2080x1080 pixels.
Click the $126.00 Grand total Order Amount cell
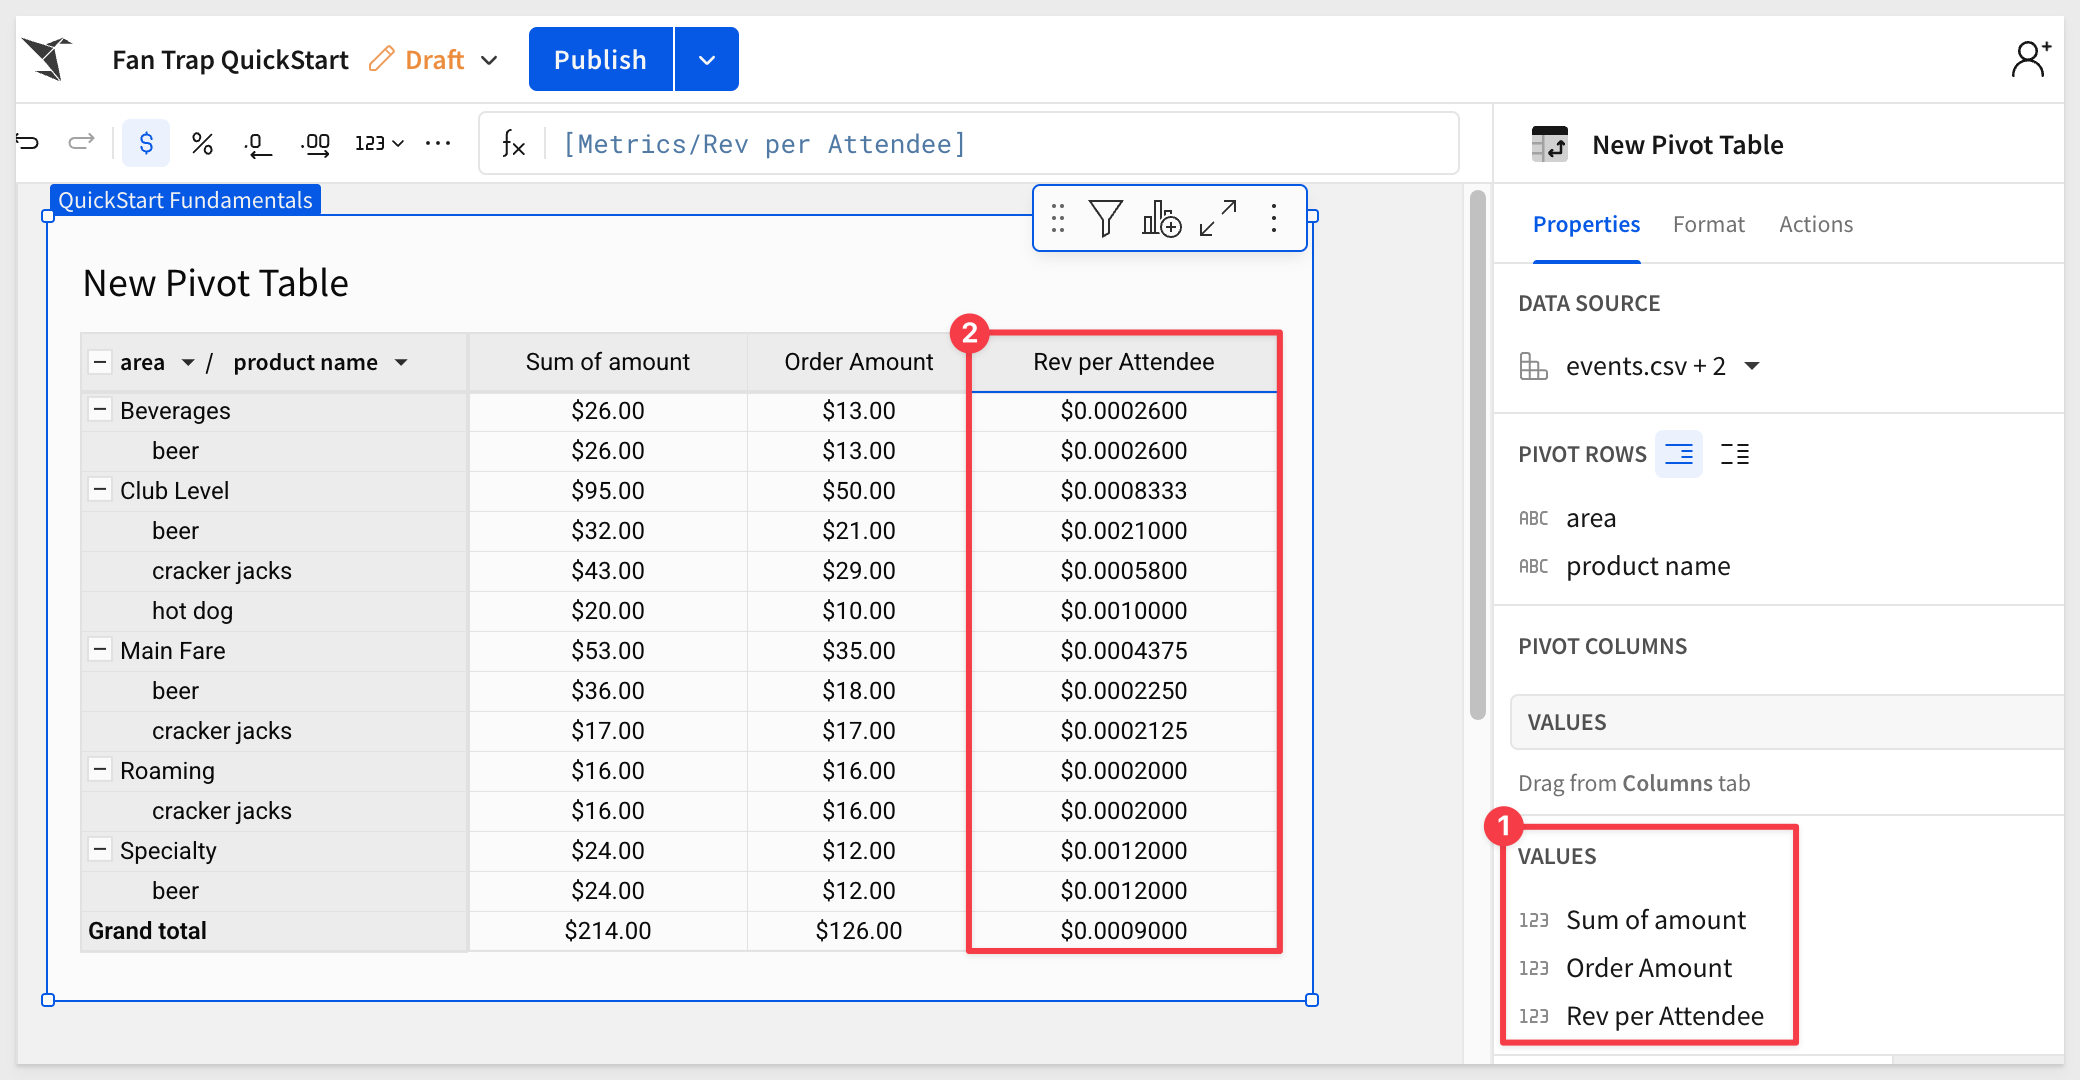858,930
